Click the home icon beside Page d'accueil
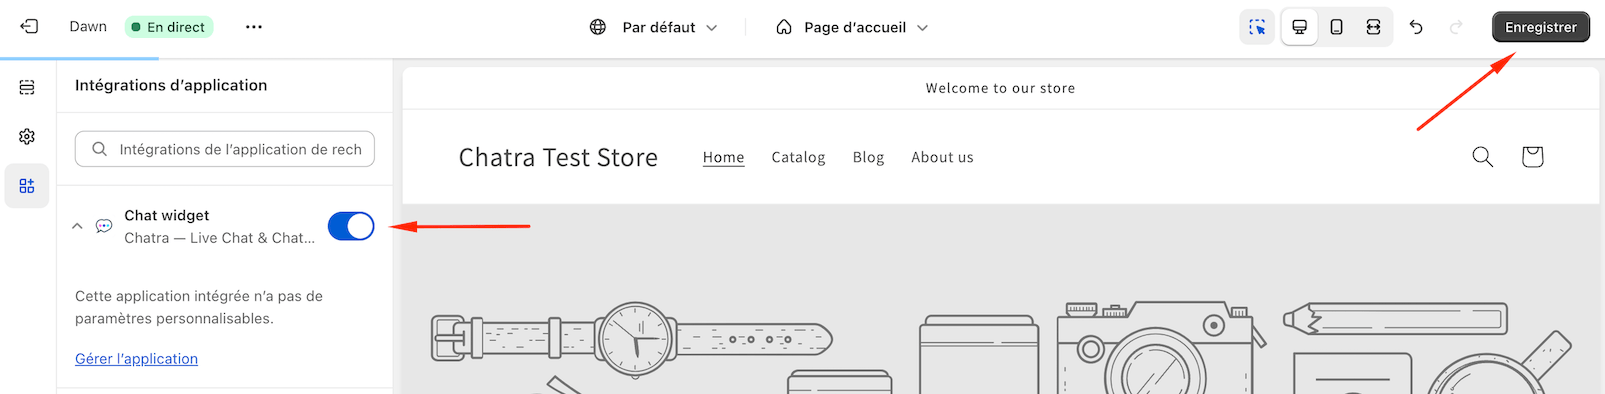Screen dimensions: 1605x394 tap(784, 27)
